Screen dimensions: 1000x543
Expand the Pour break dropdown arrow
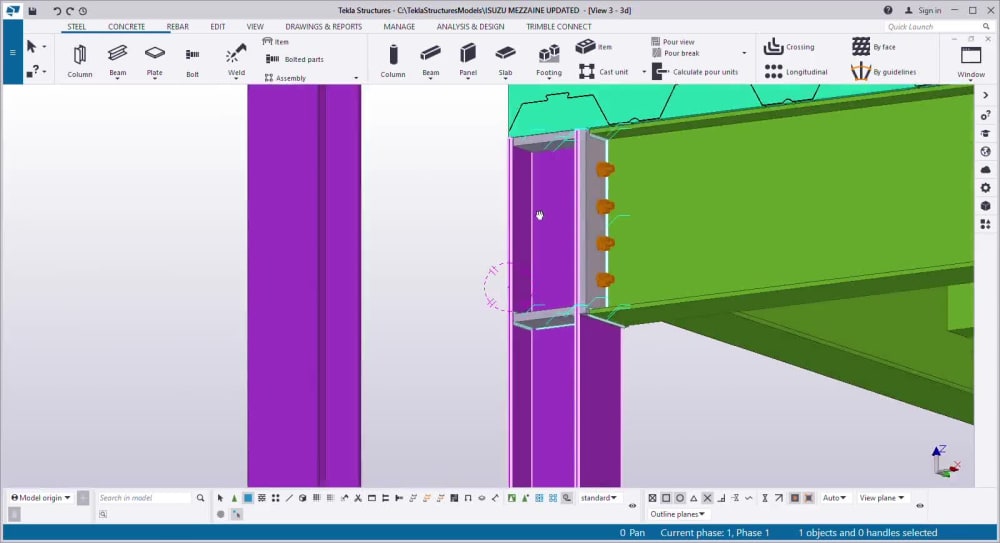(x=744, y=53)
